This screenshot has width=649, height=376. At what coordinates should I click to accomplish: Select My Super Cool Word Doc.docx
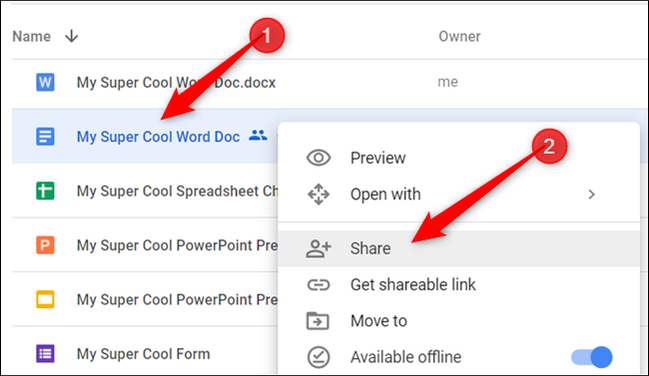tap(176, 82)
